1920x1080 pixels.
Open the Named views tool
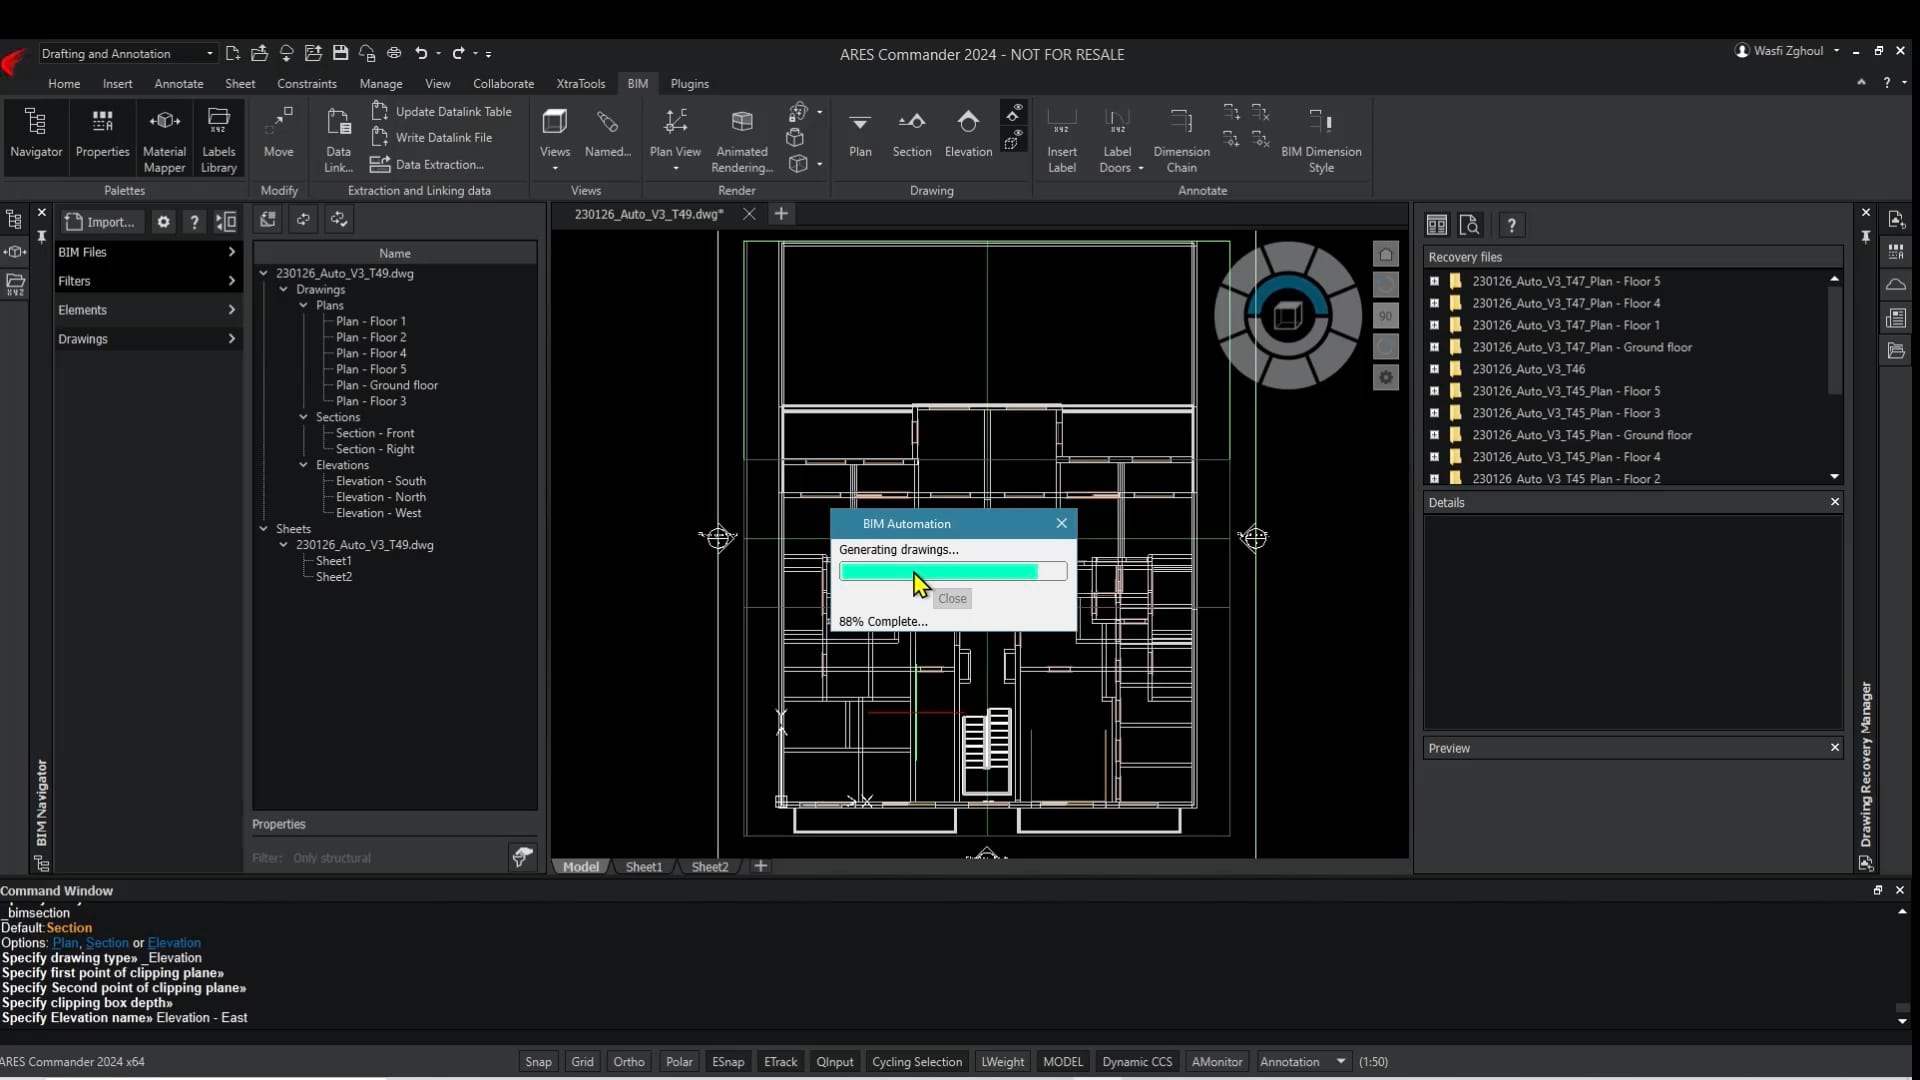607,134
